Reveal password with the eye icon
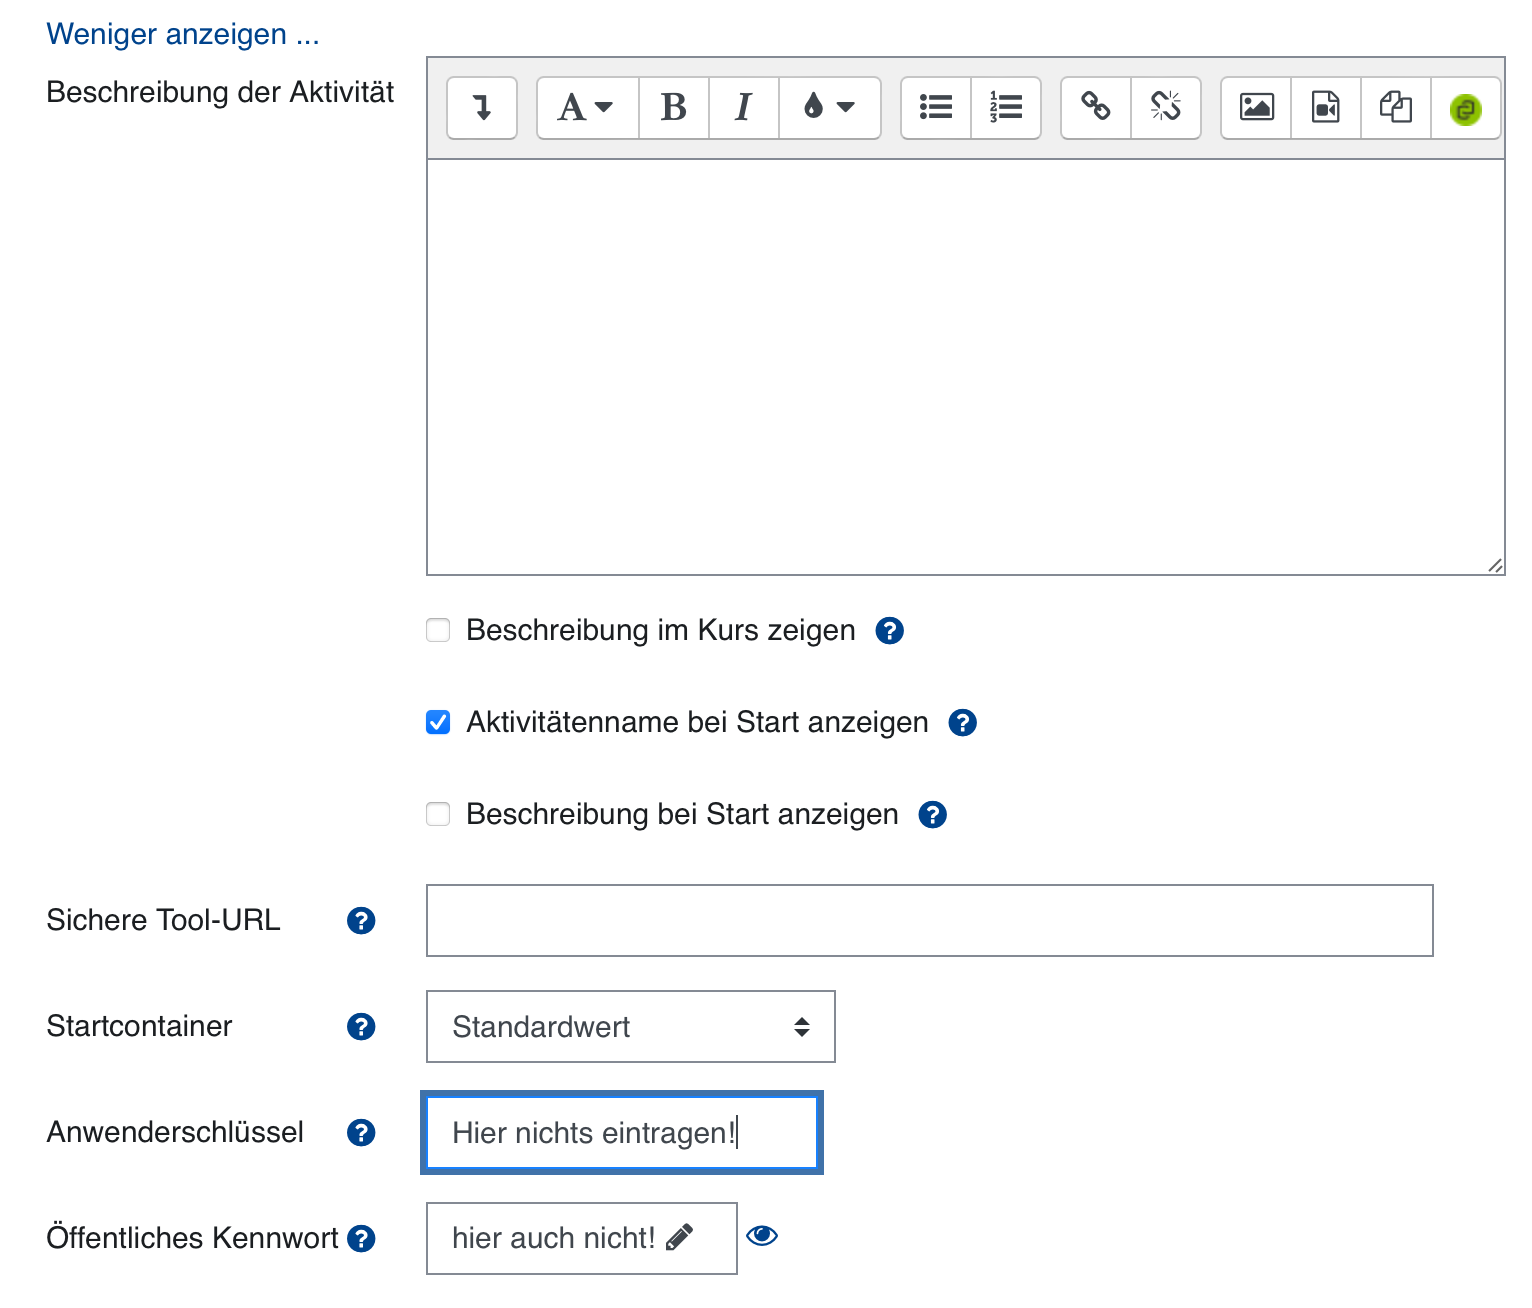The width and height of the screenshot is (1532, 1308). coord(762,1236)
